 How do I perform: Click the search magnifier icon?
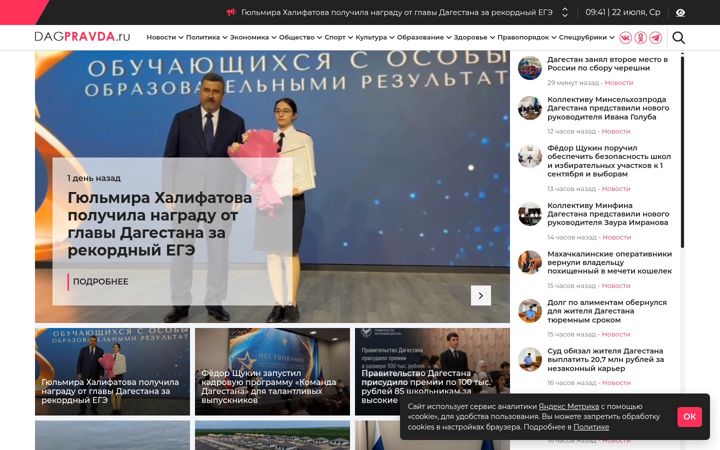coord(678,38)
